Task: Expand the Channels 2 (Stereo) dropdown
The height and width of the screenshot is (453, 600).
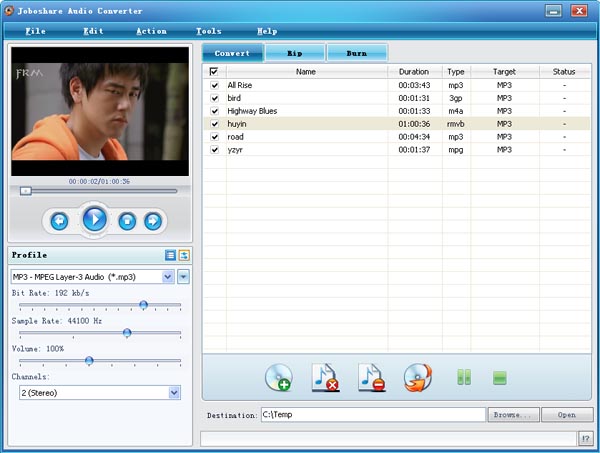Action: click(174, 393)
